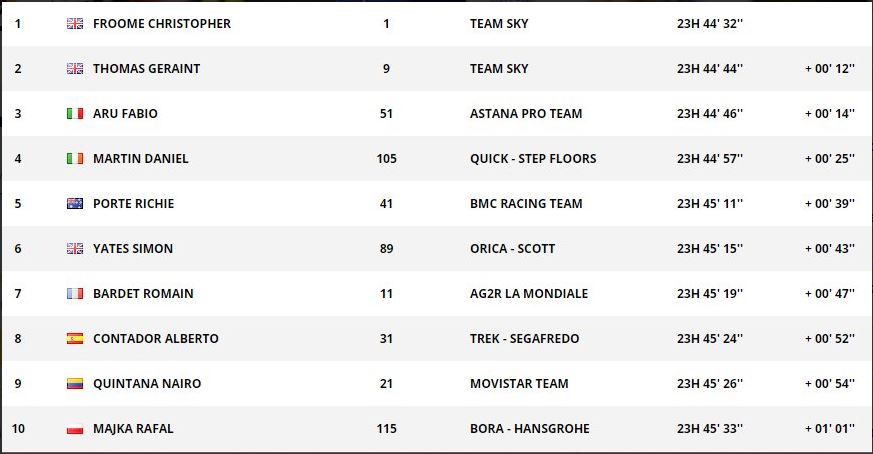Click the British flag next to Thomas Geraint

(75, 69)
